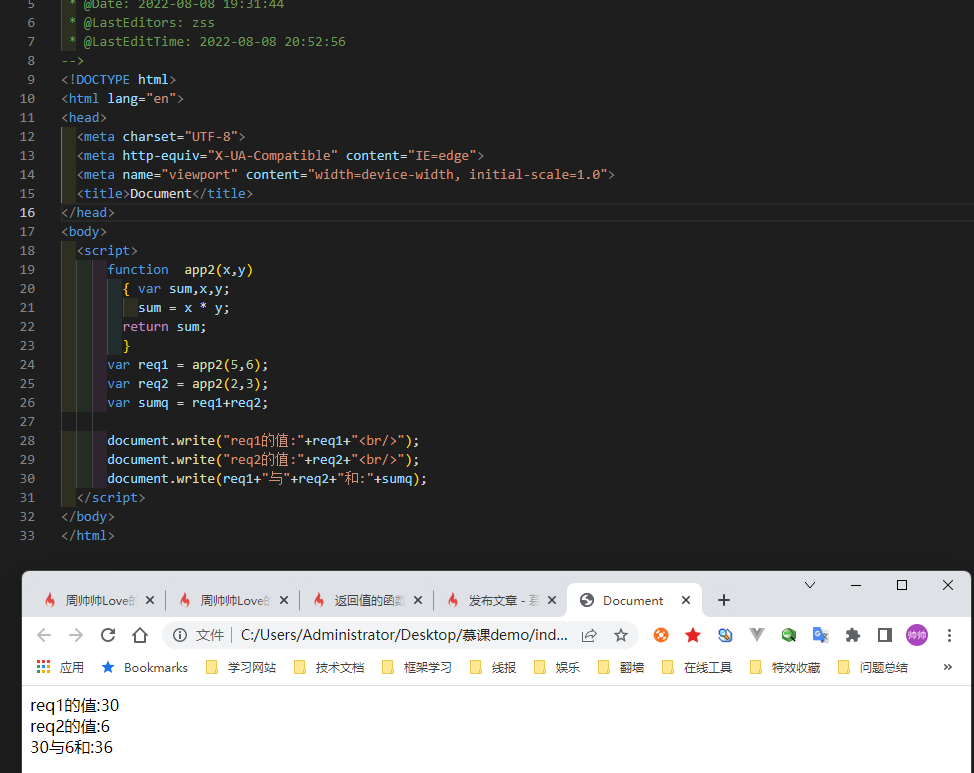Open Chrome's three-dot menu
The height and width of the screenshot is (773, 974).
click(949, 635)
